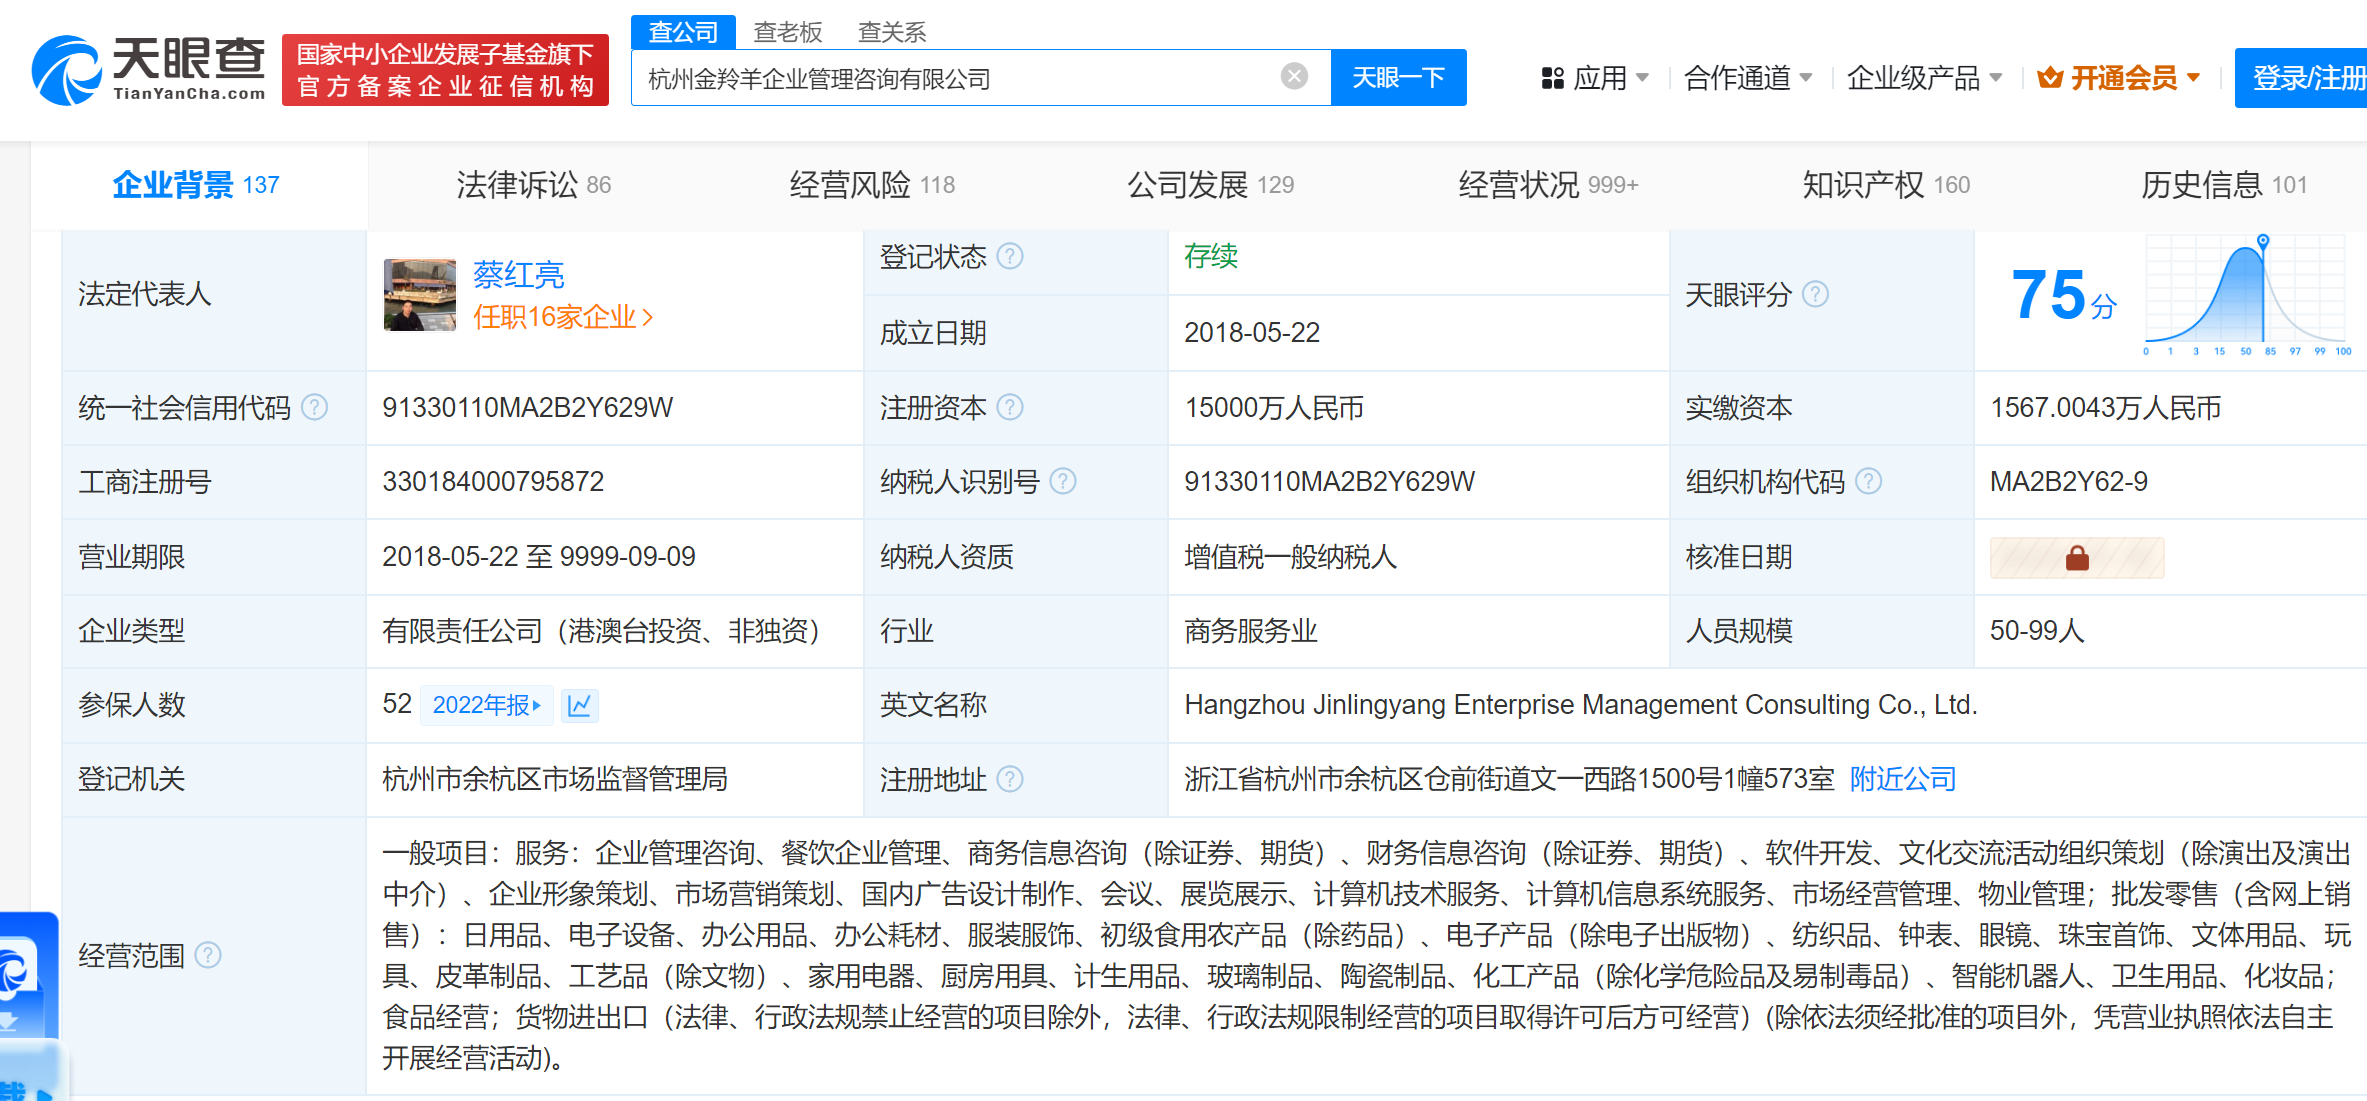Click help icon next to 登记状态
Viewport: 2367px width, 1101px height.
[1011, 257]
